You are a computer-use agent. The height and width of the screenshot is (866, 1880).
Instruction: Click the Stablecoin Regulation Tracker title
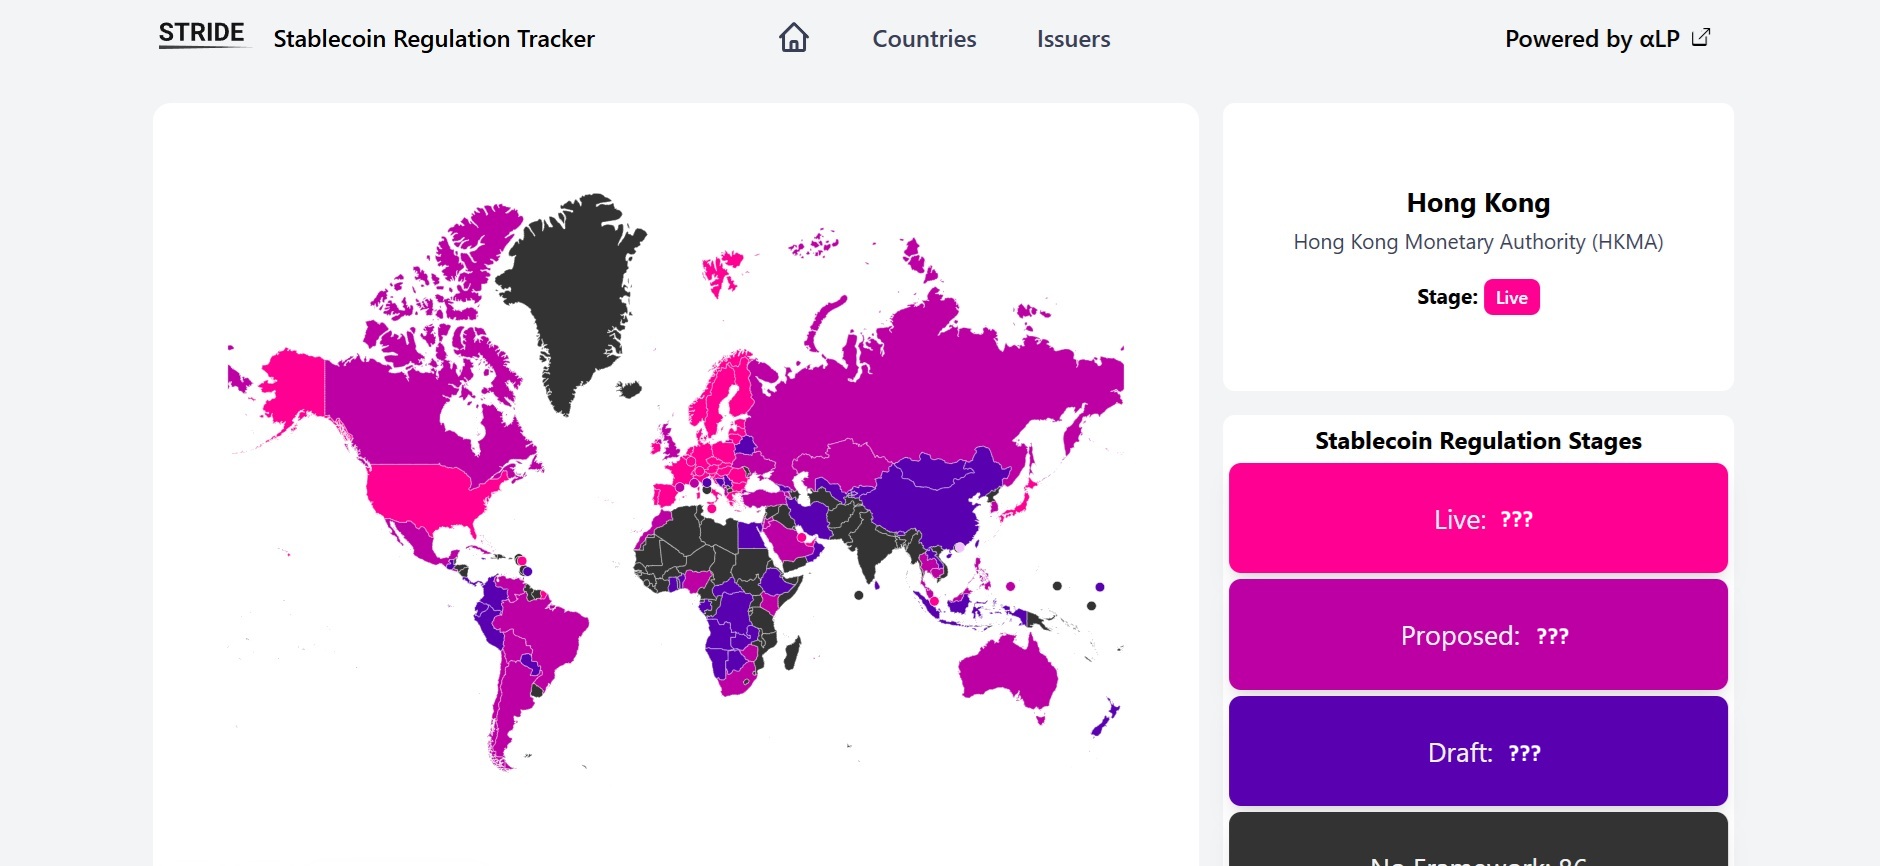click(x=434, y=39)
